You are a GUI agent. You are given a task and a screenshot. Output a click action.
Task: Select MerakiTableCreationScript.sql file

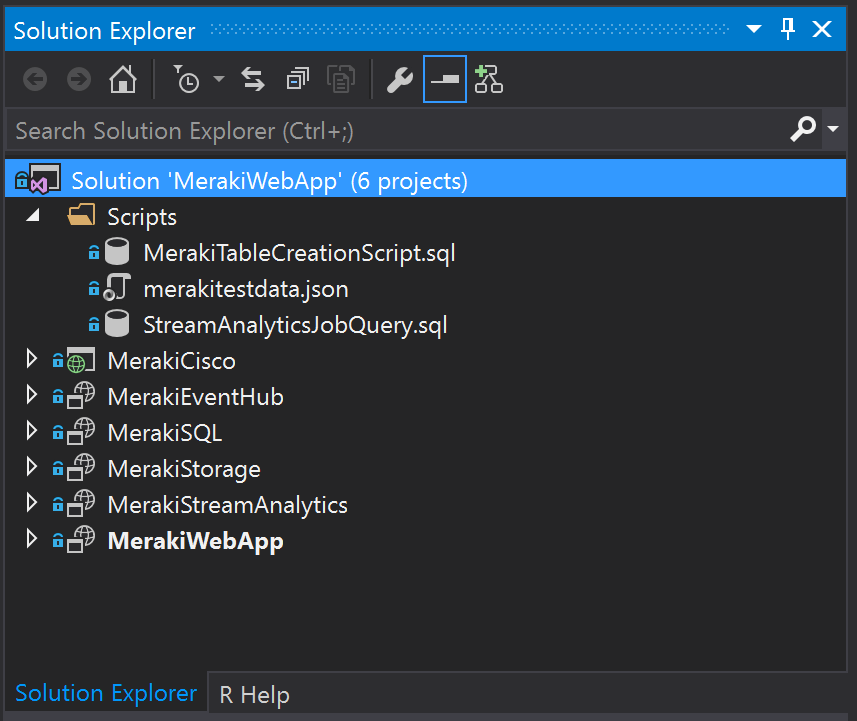pyautogui.click(x=299, y=253)
